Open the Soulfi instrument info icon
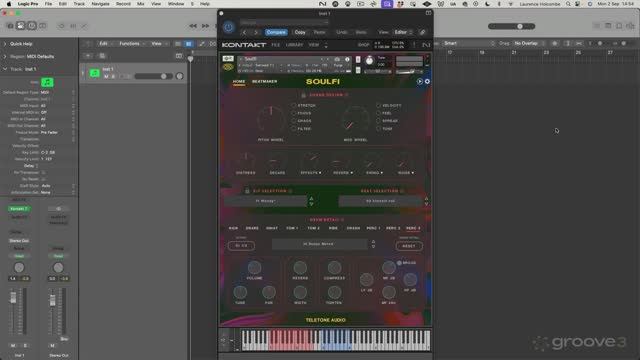640x360 pixels. 347,59
